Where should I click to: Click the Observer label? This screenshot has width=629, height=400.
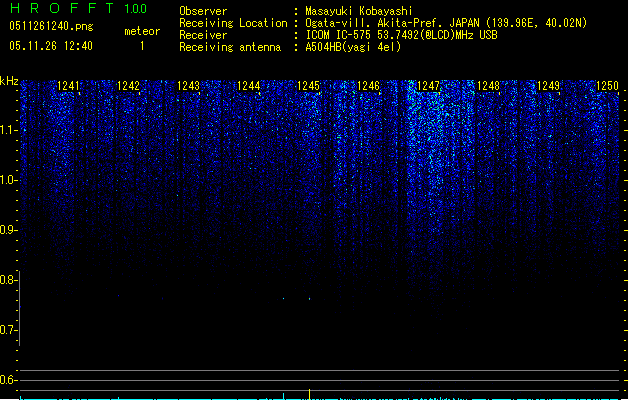pyautogui.click(x=203, y=11)
